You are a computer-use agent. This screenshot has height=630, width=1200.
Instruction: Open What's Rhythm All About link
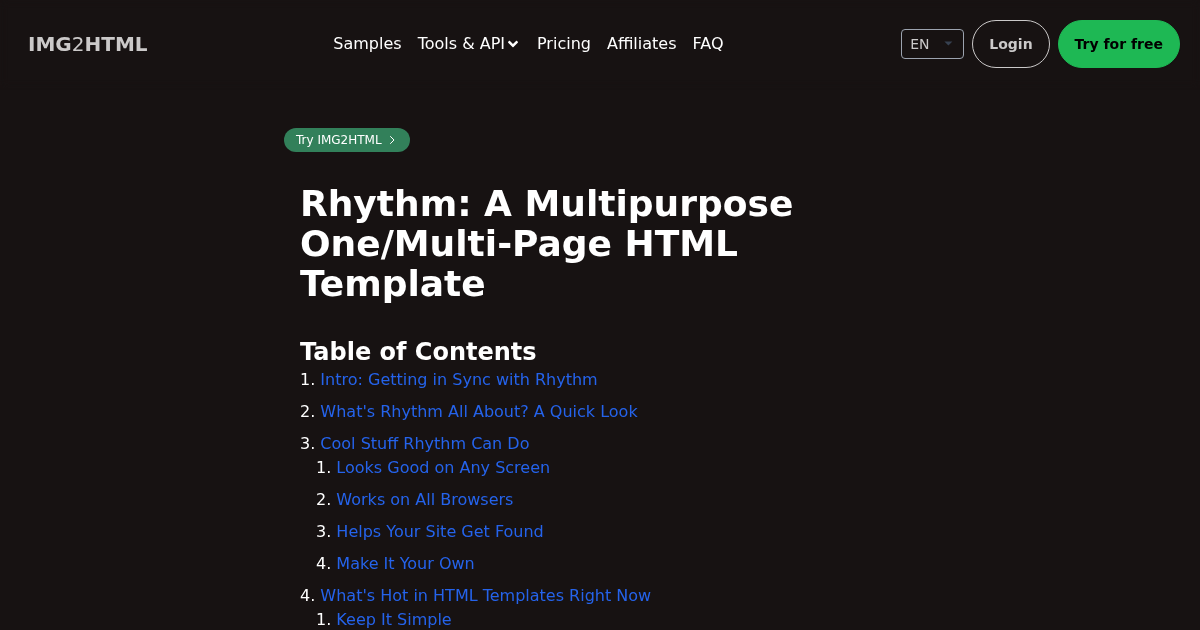coord(478,412)
